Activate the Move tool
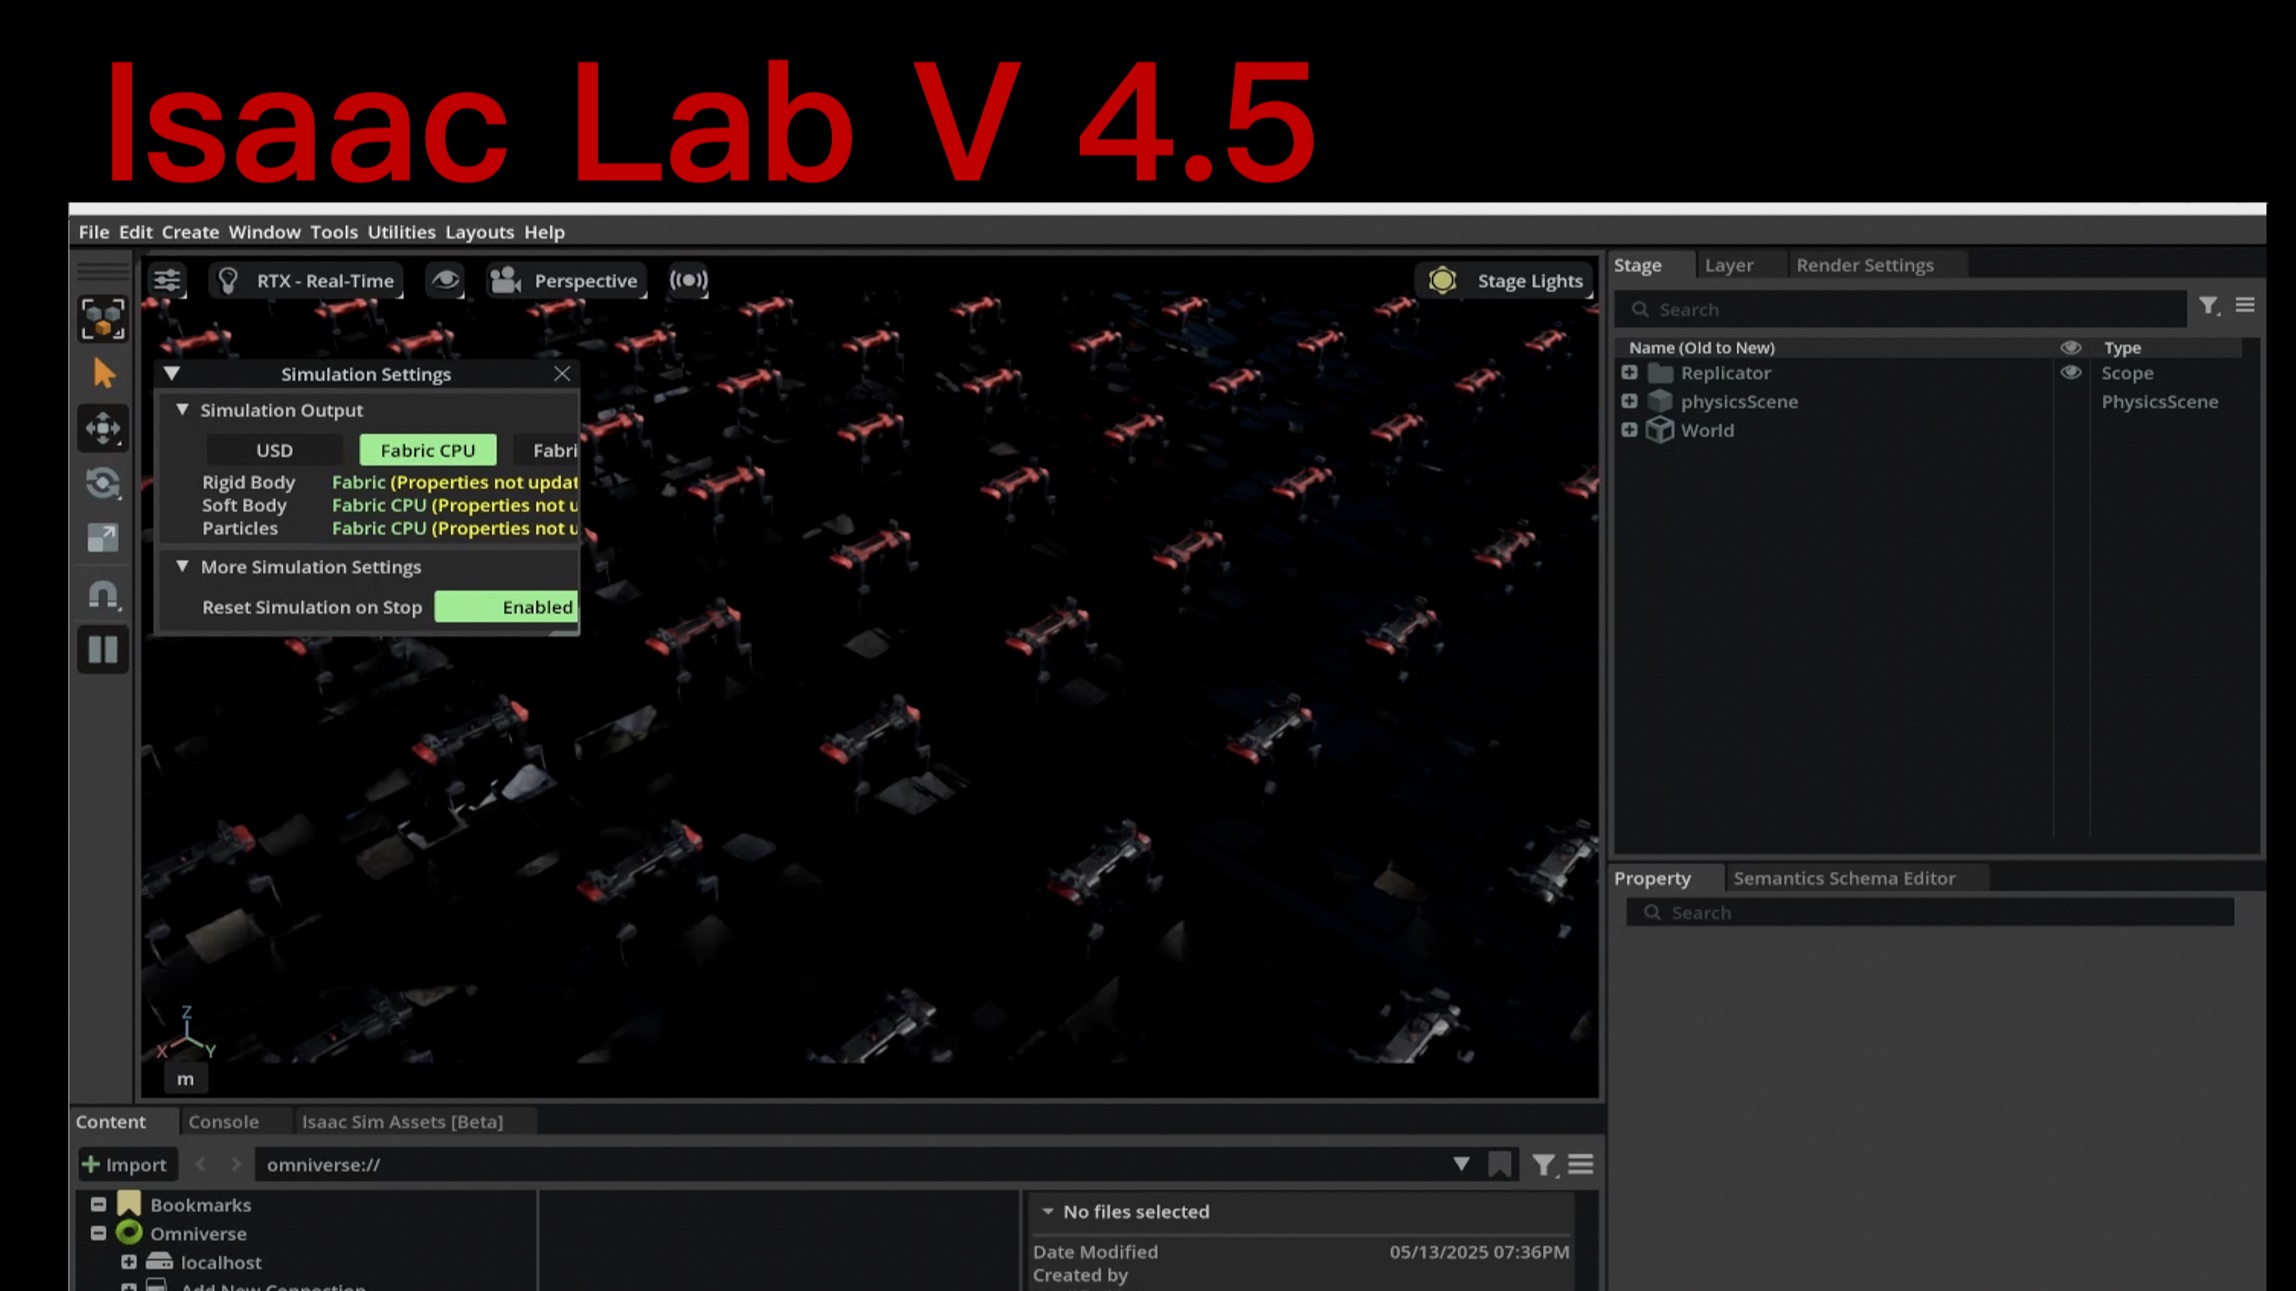 (103, 428)
